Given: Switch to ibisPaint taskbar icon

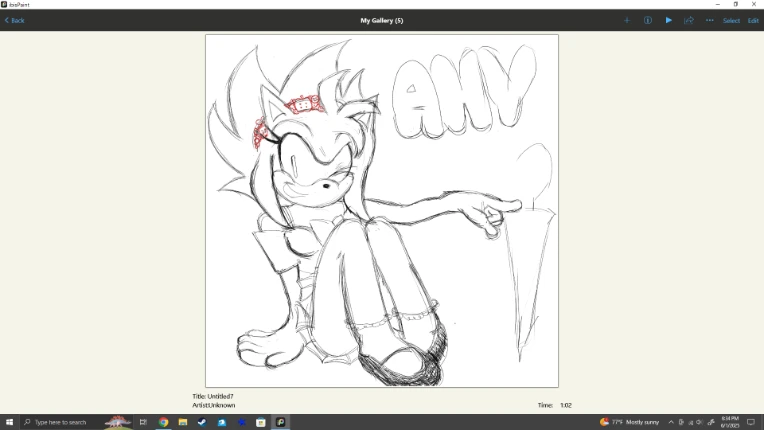Looking at the screenshot, I should (x=281, y=422).
